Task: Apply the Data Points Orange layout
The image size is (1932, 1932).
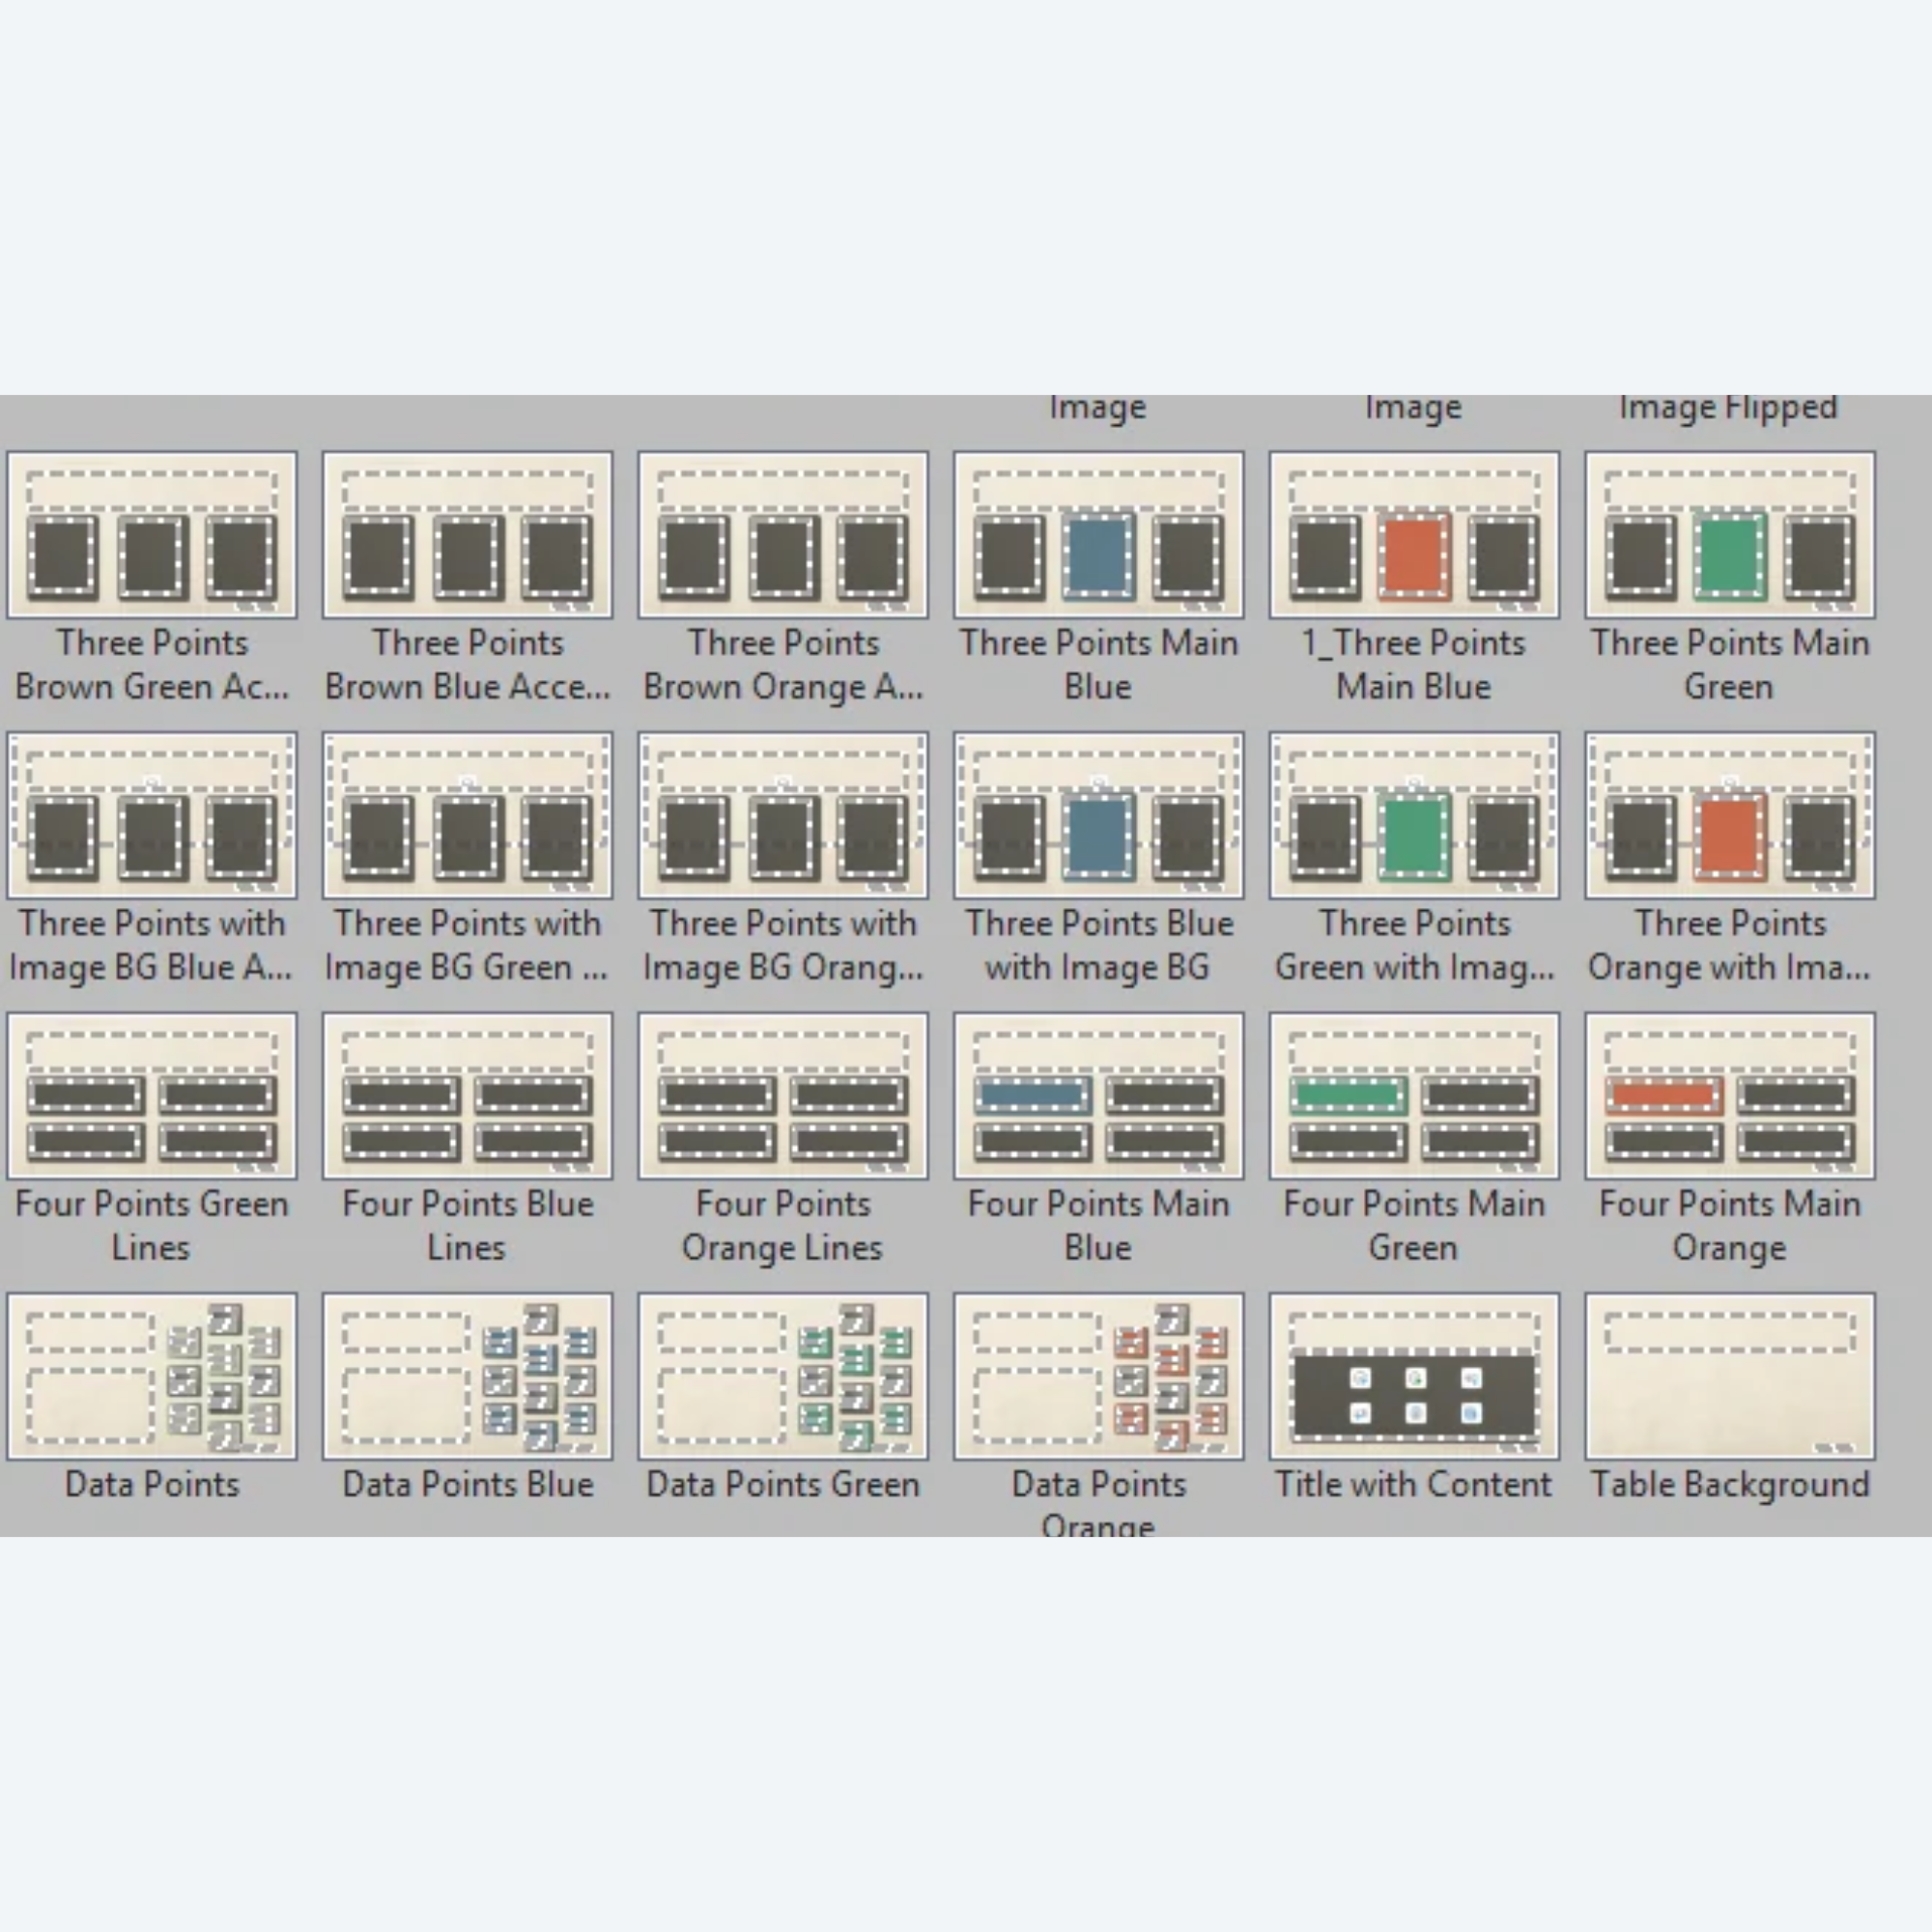Action: pyautogui.click(x=1098, y=1376)
